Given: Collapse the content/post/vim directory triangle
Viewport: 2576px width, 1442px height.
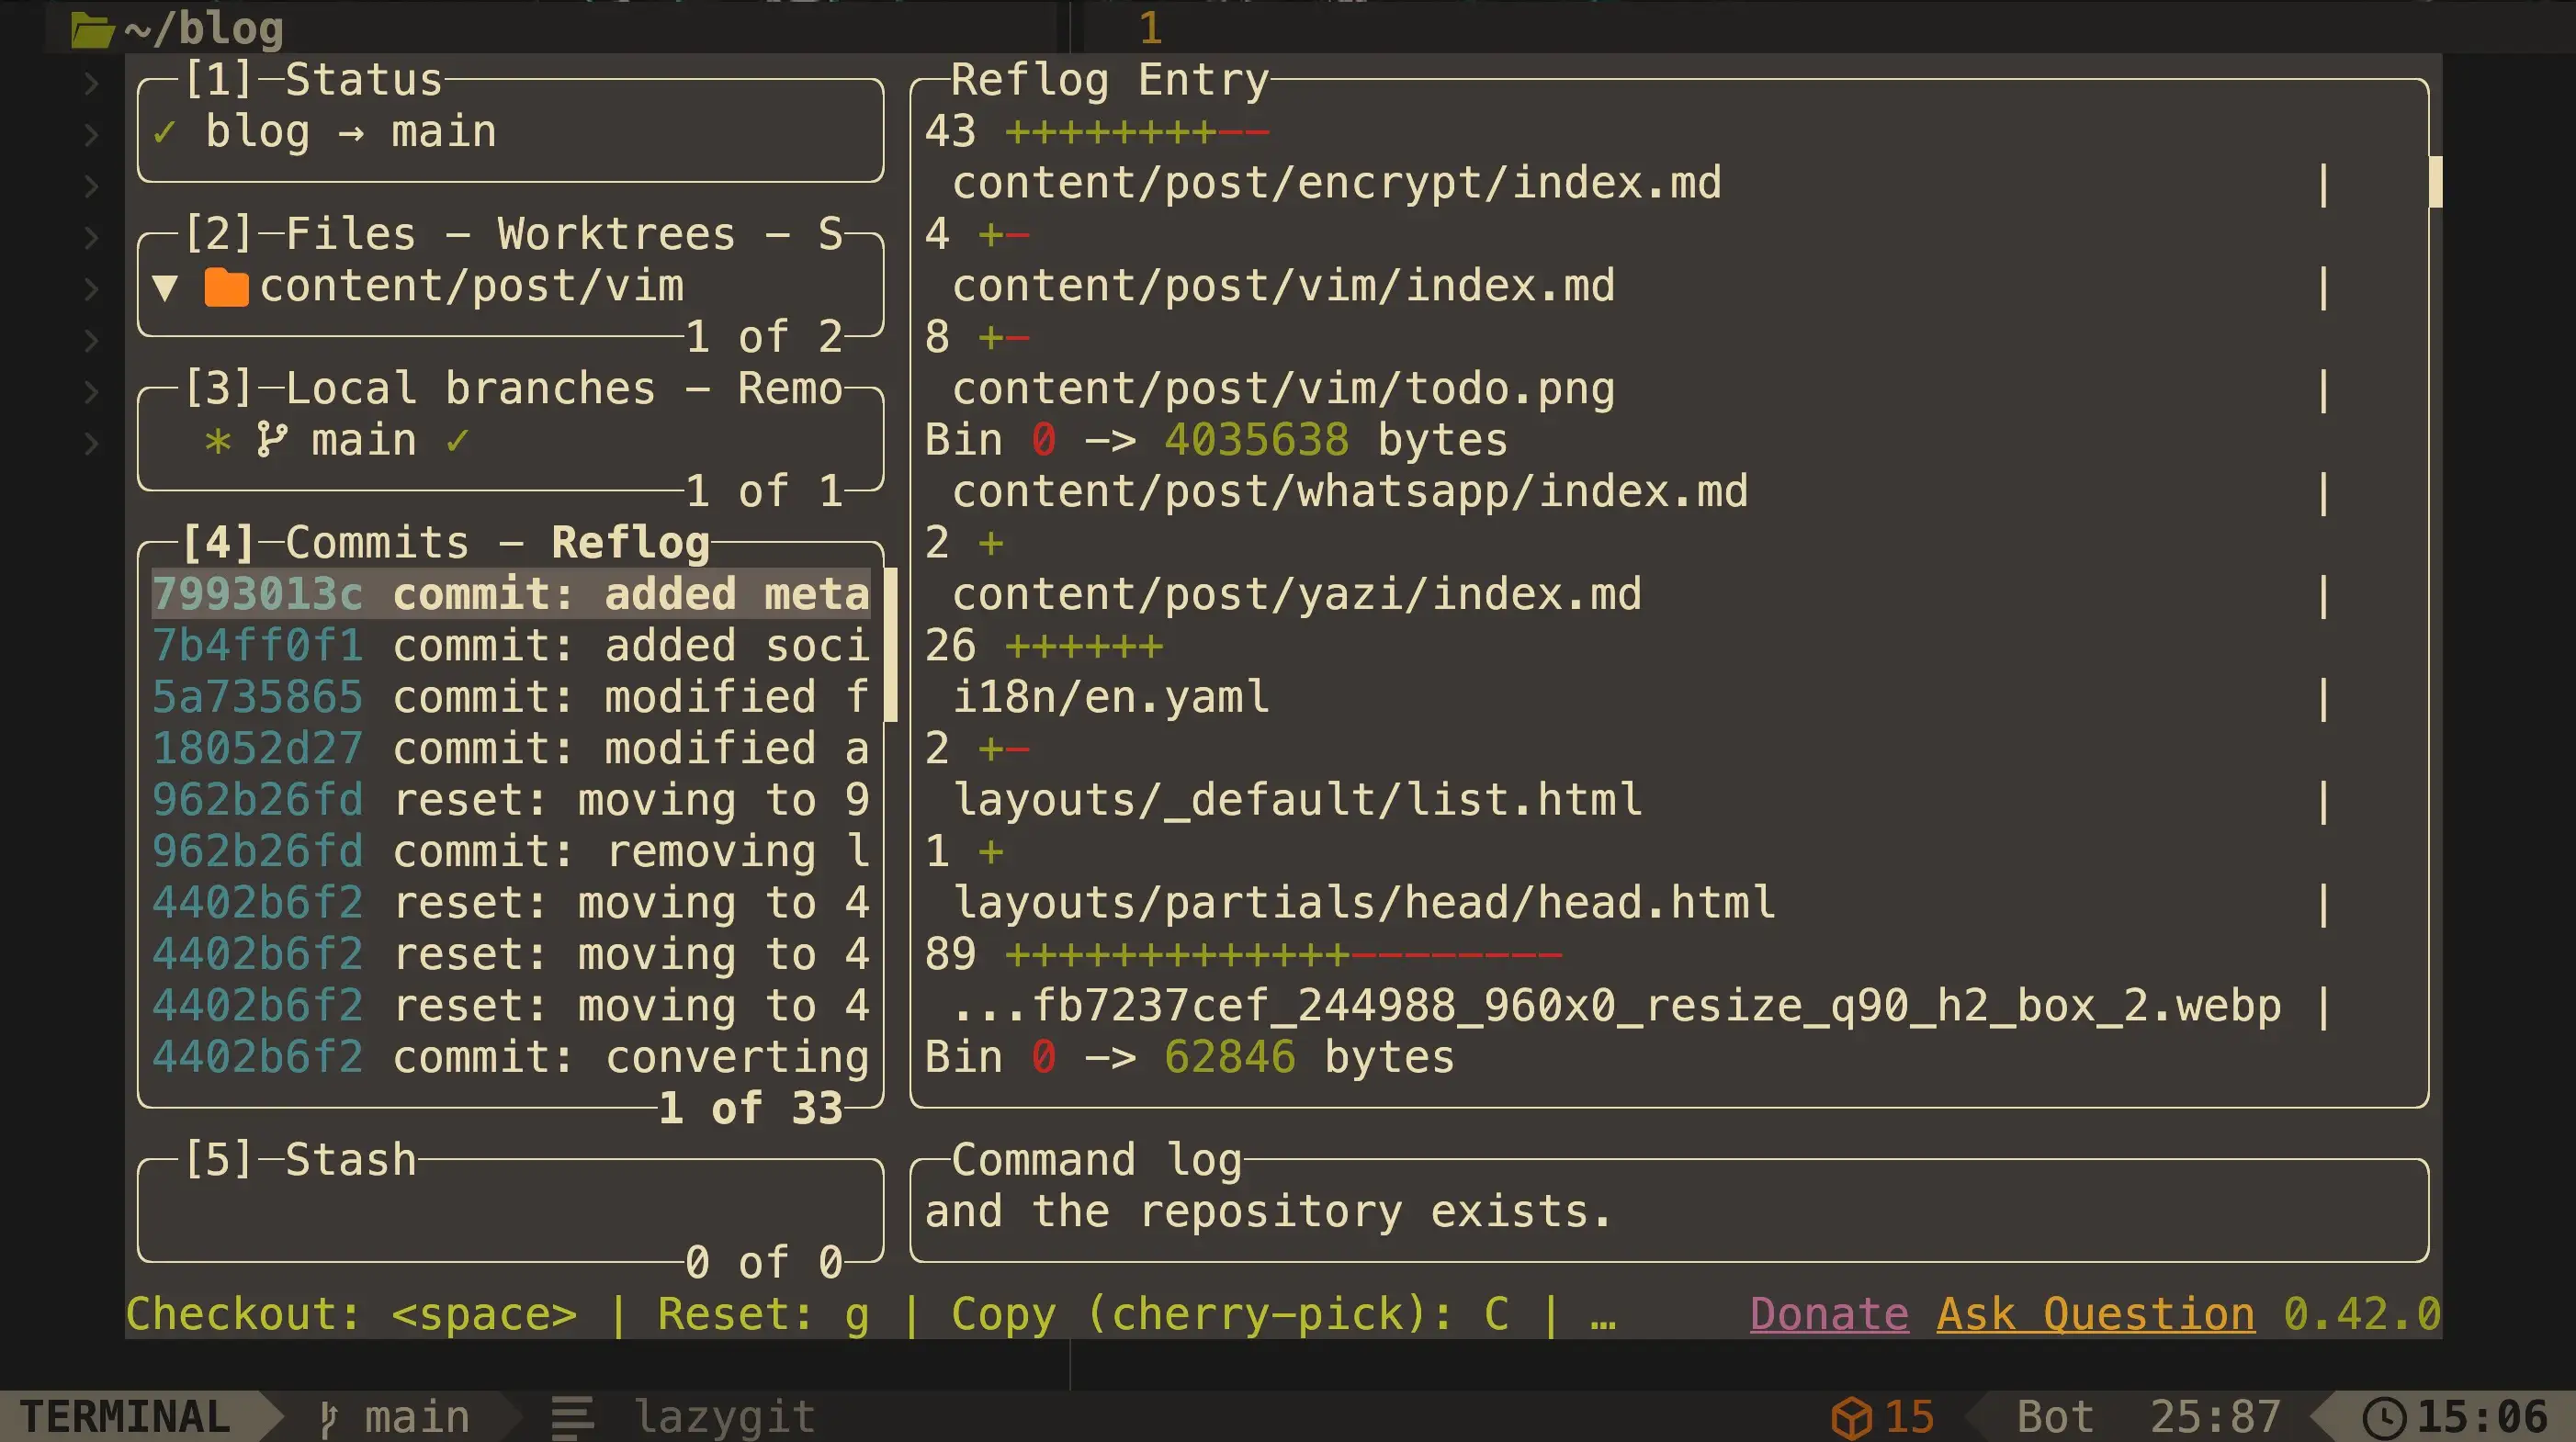Looking at the screenshot, I should click(x=166, y=288).
